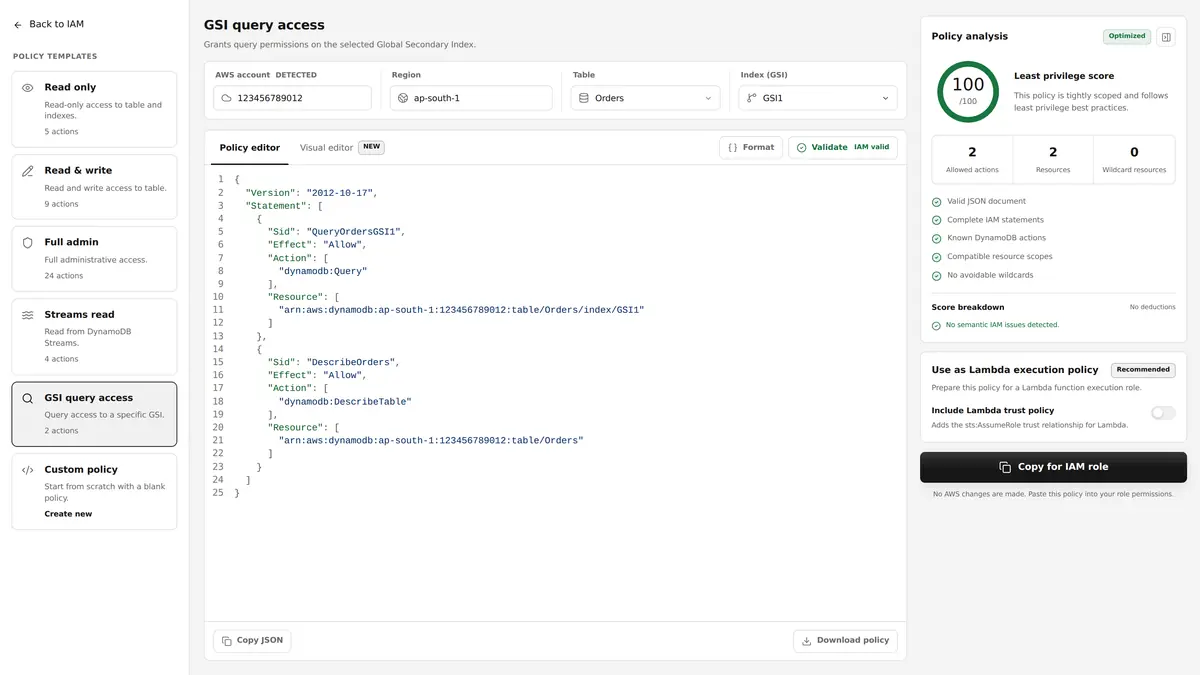Click the Wildcard resources count tile
This screenshot has width=1200, height=675.
[1134, 160]
